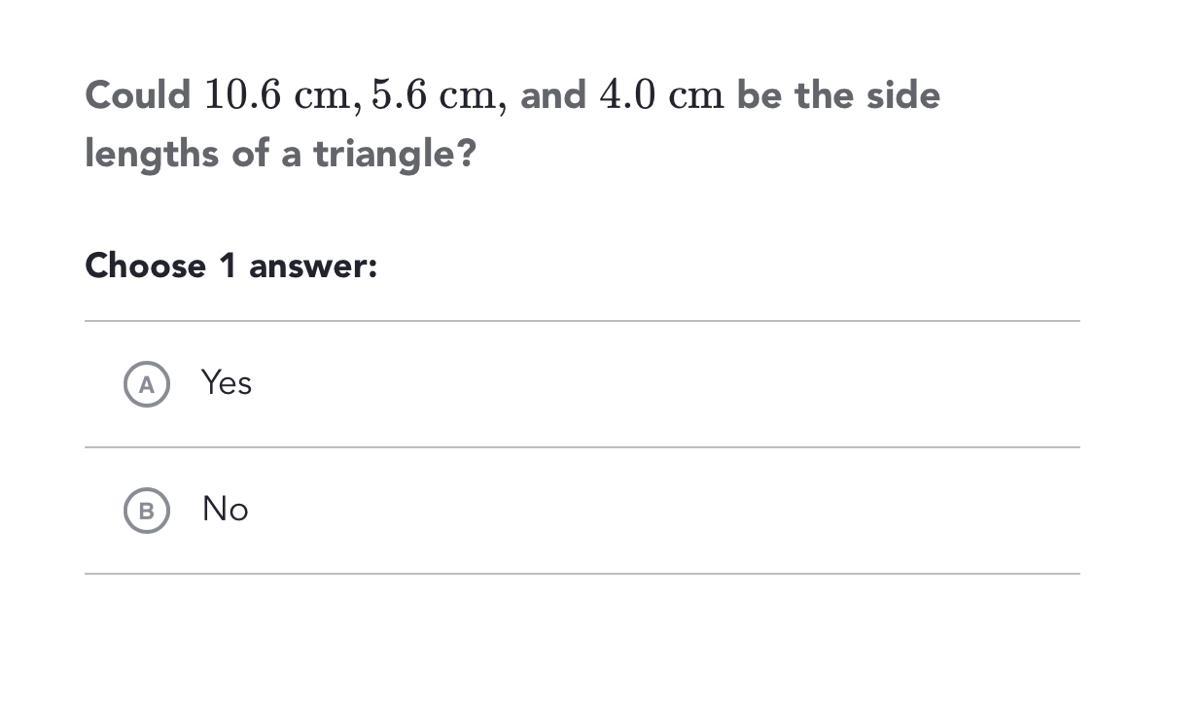This screenshot has height=709, width=1200.
Task: Click the blank area of the No row
Action: pos(665,511)
